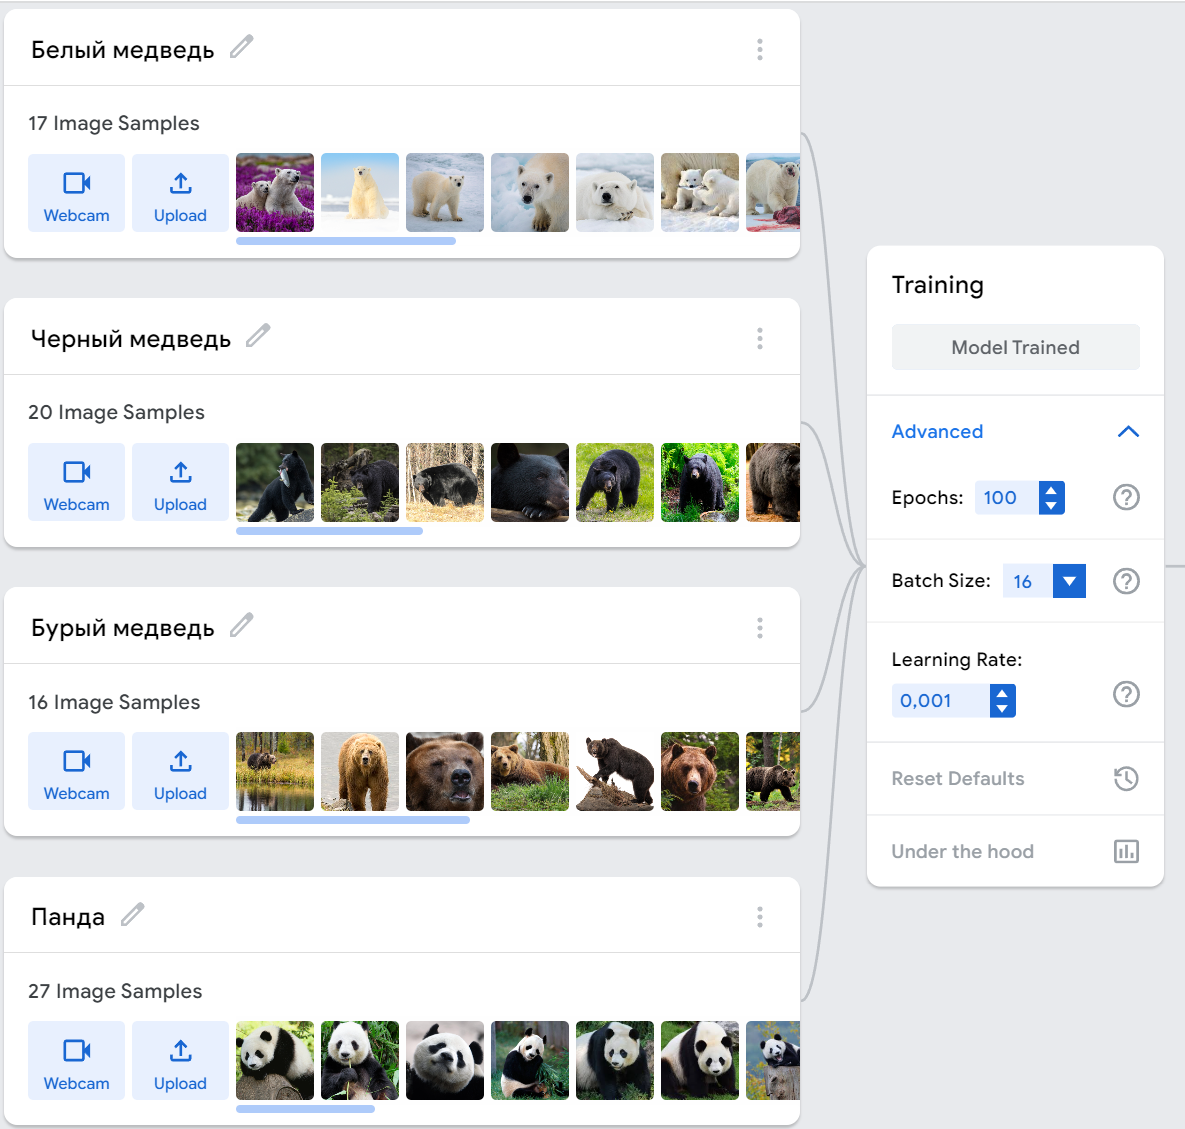This screenshot has width=1185, height=1129.
Task: Open the three-dot menu for Белый медведь
Action: click(x=760, y=50)
